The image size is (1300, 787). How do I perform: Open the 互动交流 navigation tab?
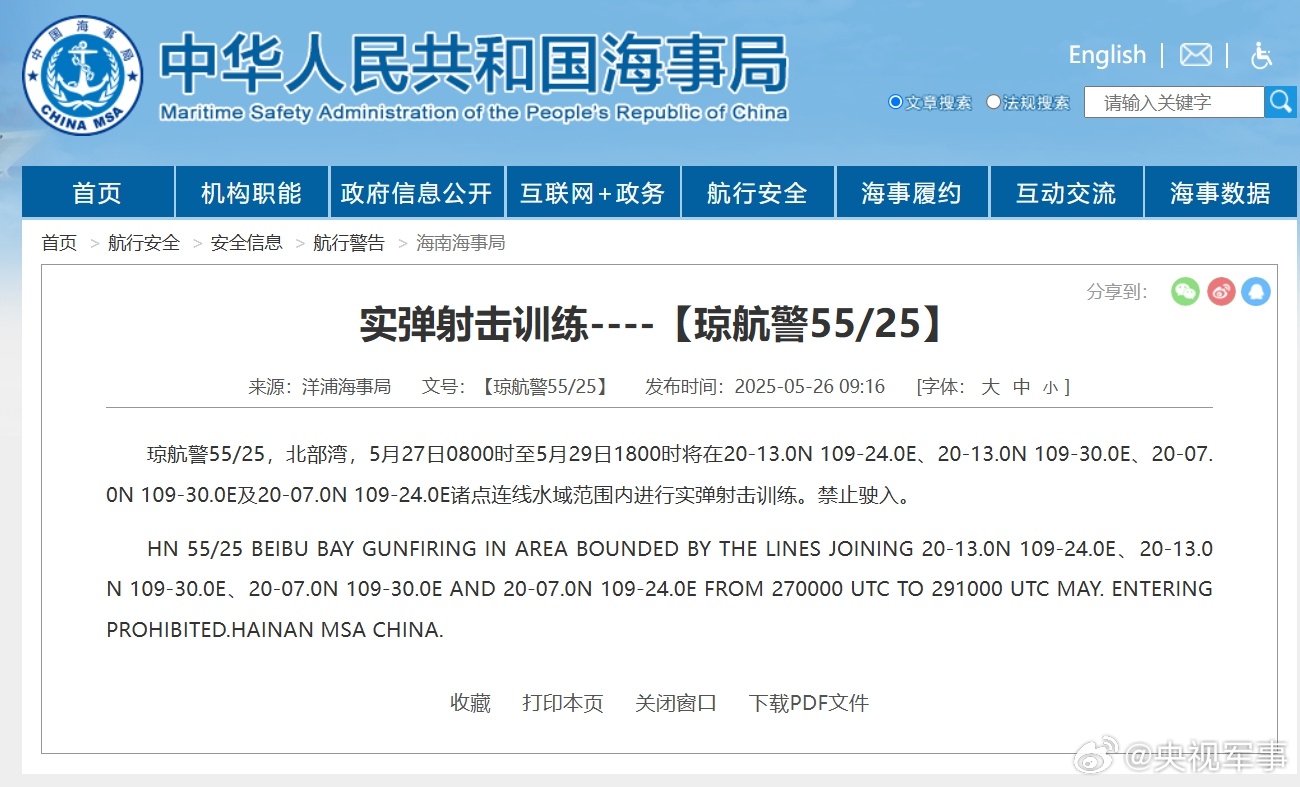click(x=1065, y=192)
